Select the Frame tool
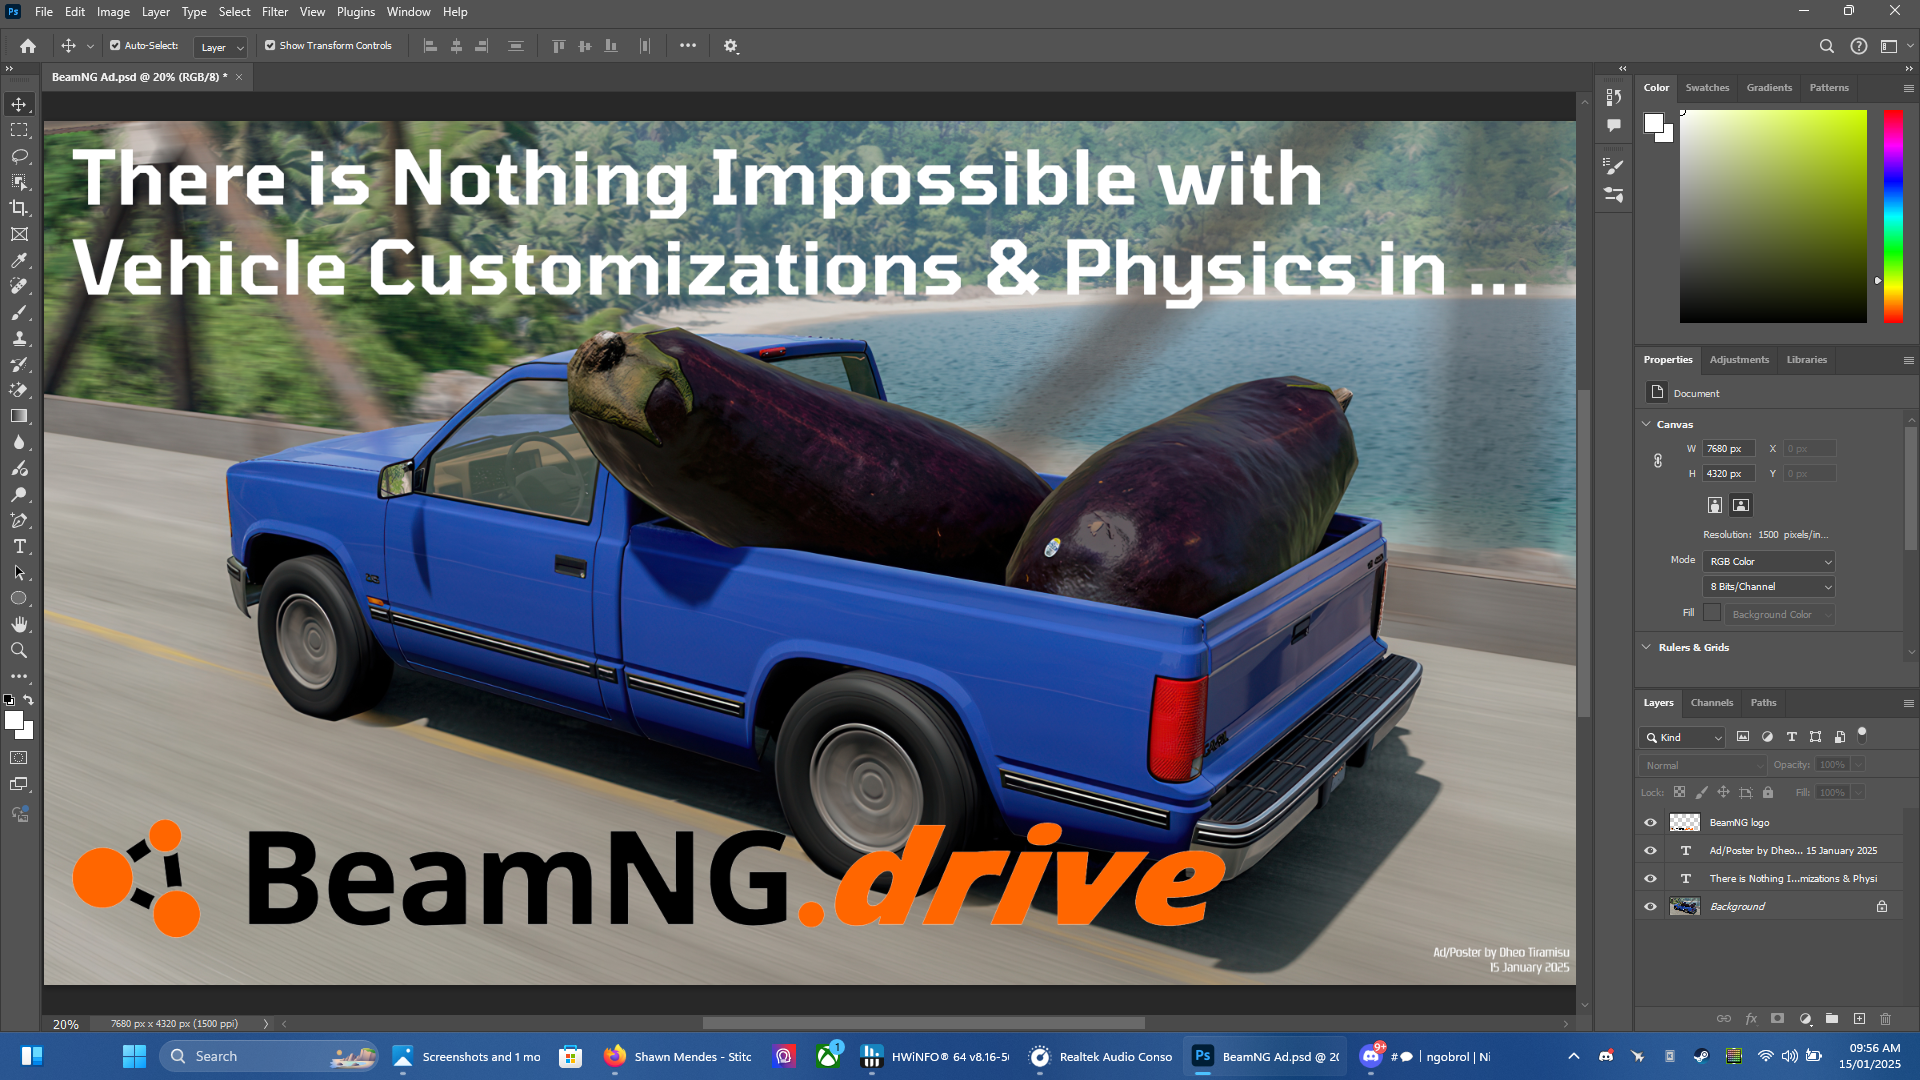 click(x=19, y=234)
